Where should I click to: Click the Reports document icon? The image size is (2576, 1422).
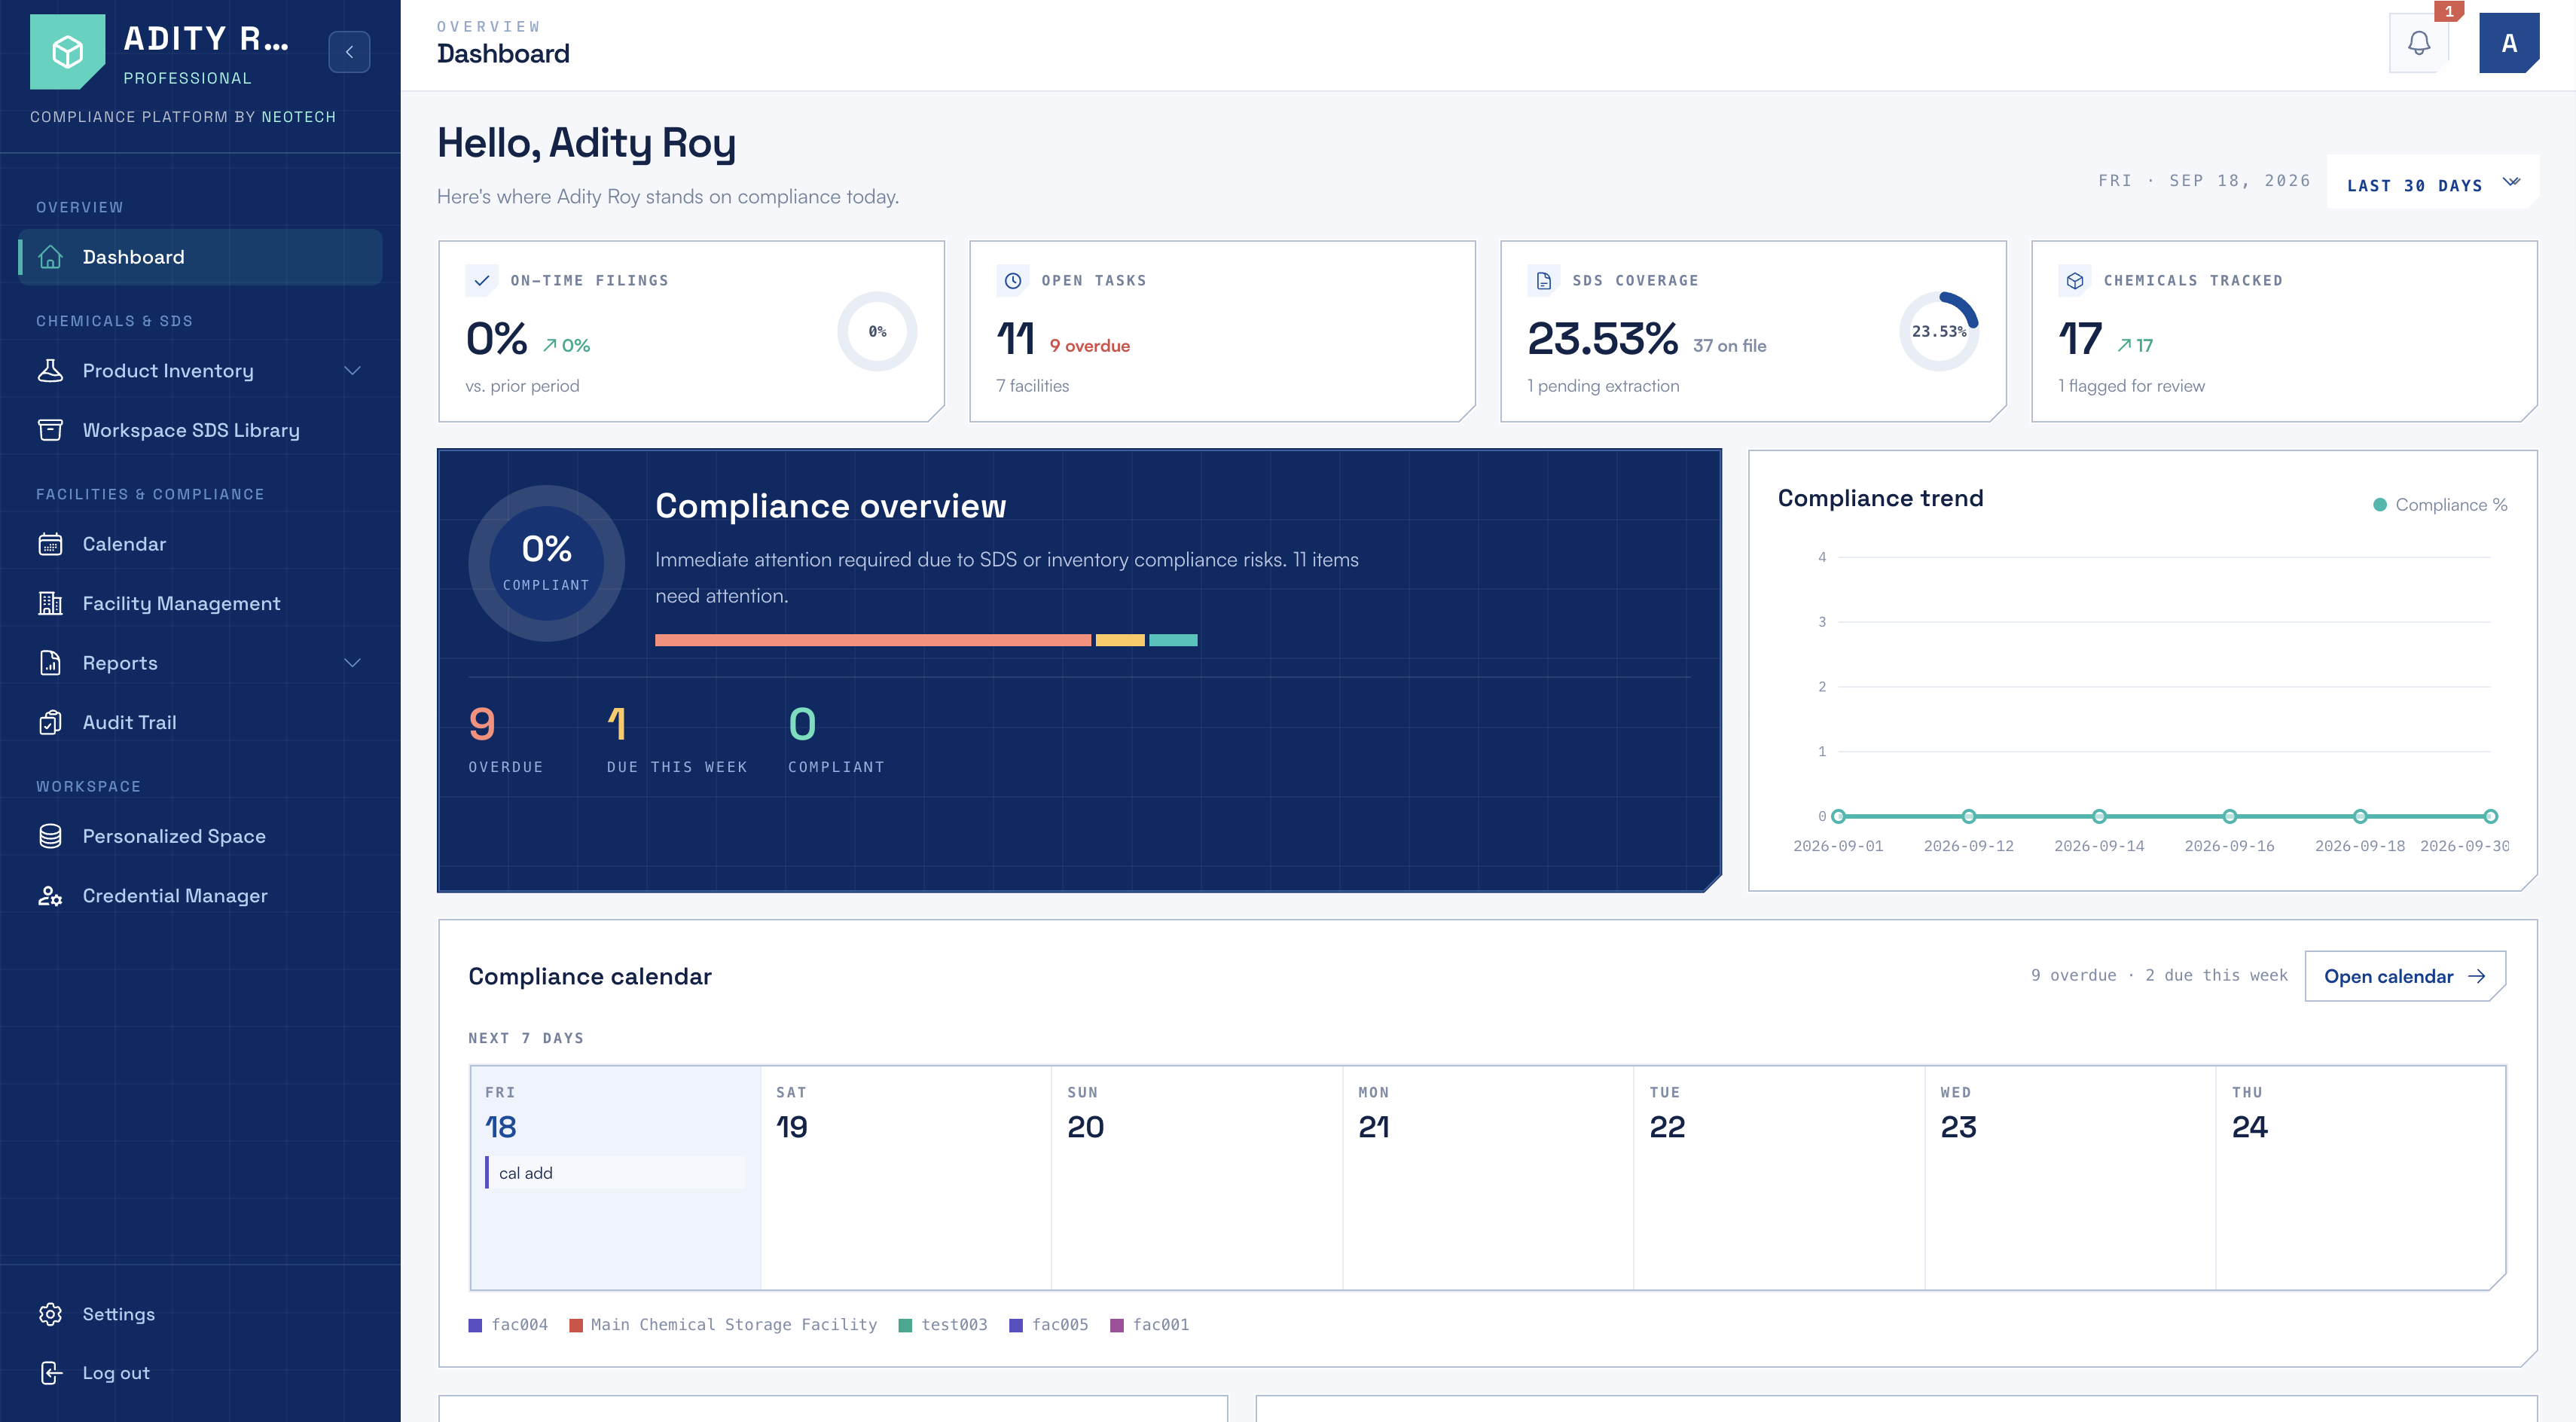click(x=50, y=663)
